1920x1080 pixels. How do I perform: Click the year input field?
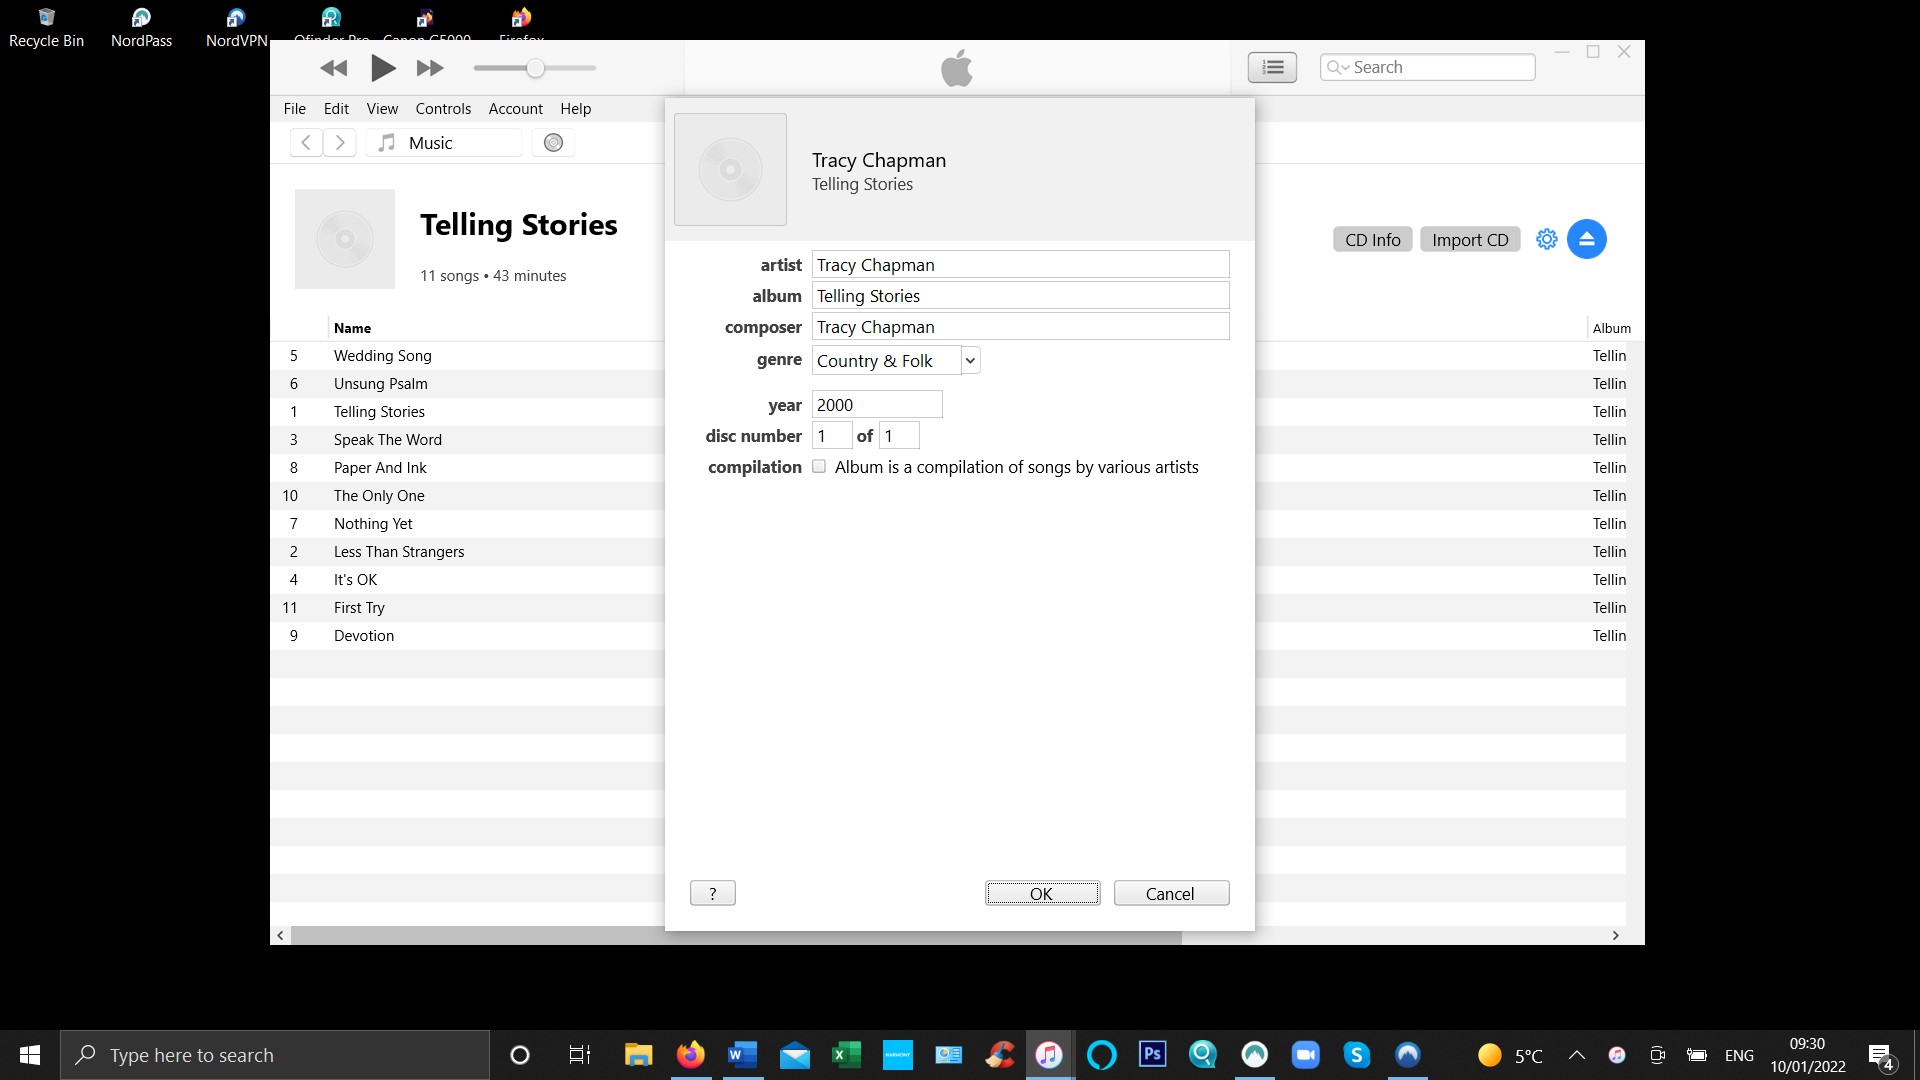click(x=876, y=405)
